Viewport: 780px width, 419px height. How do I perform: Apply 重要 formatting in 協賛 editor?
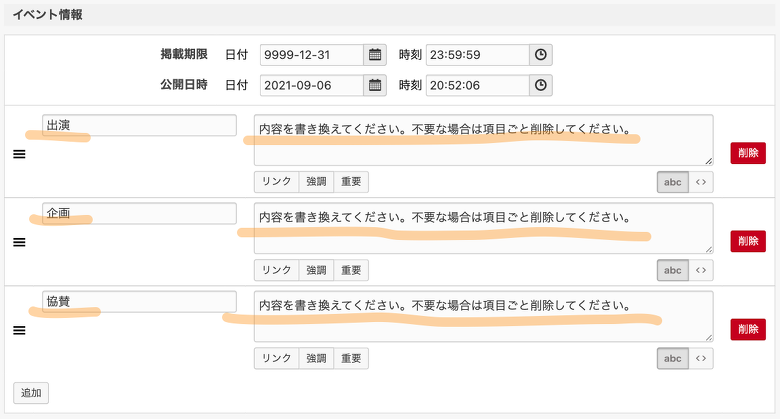(351, 358)
